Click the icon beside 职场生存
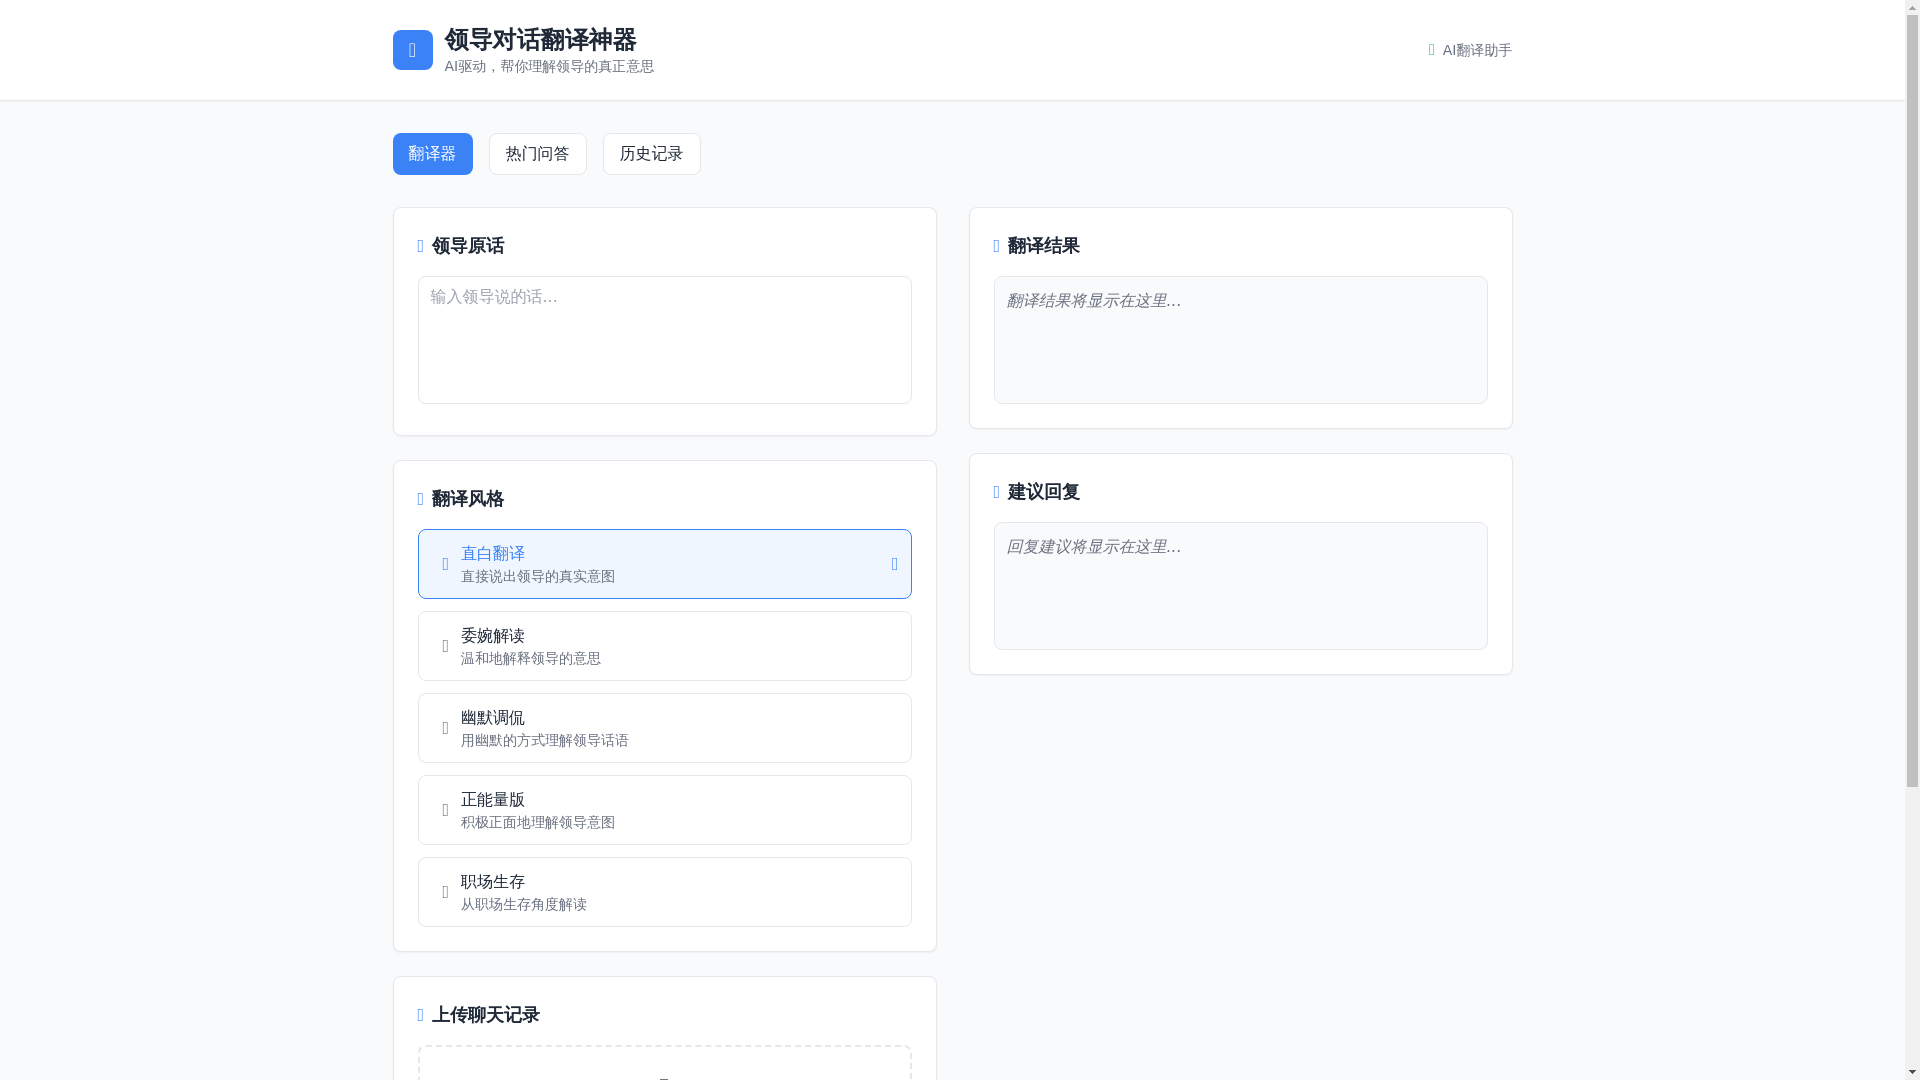 pyautogui.click(x=445, y=892)
